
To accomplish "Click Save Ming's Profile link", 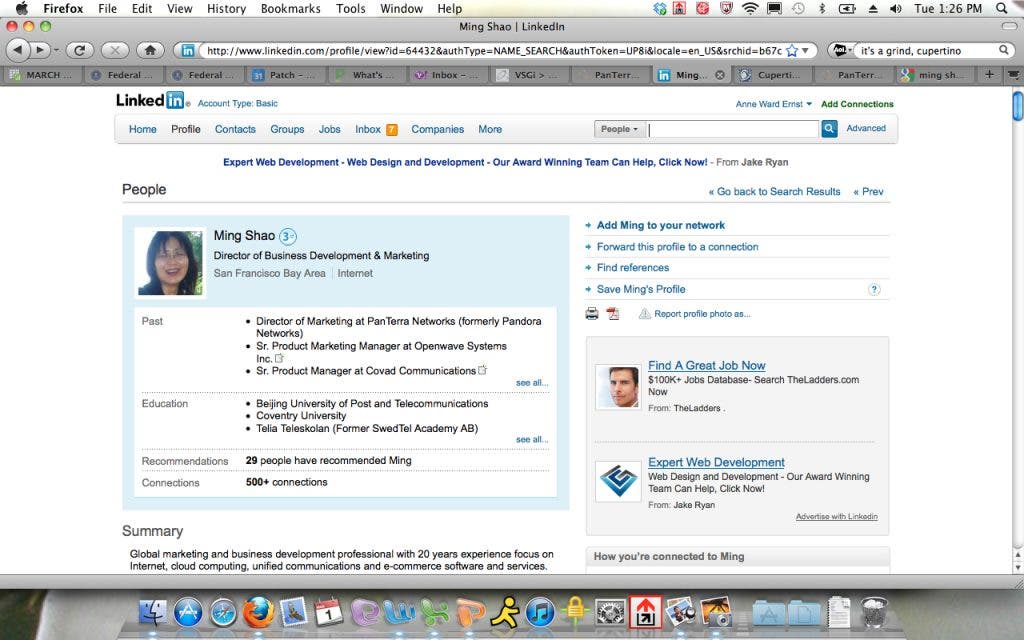I will (641, 289).
